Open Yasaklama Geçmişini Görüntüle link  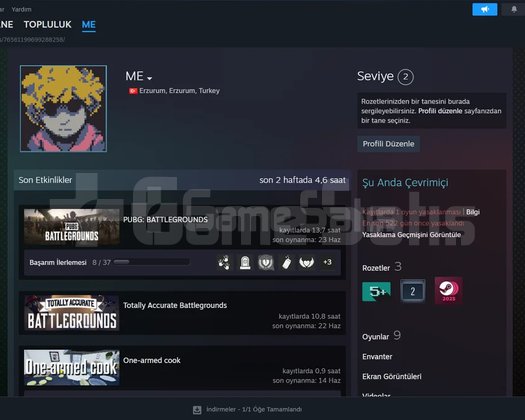click(x=411, y=235)
